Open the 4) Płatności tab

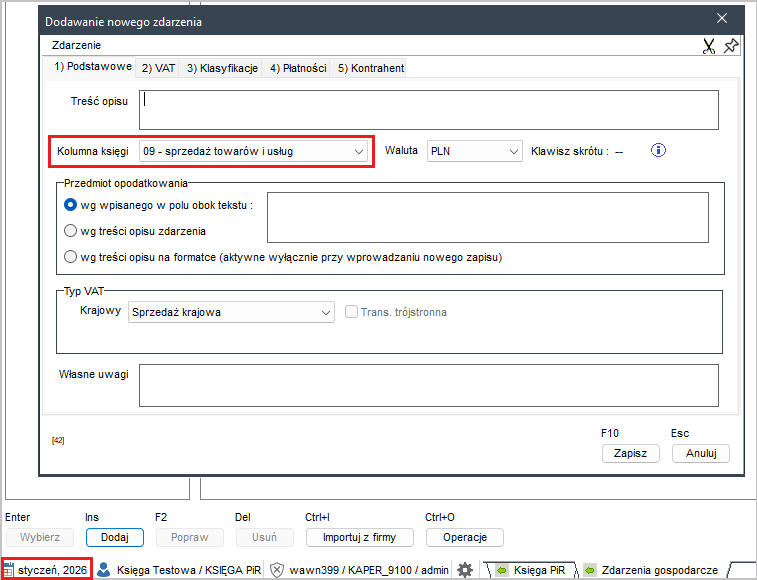[298, 68]
